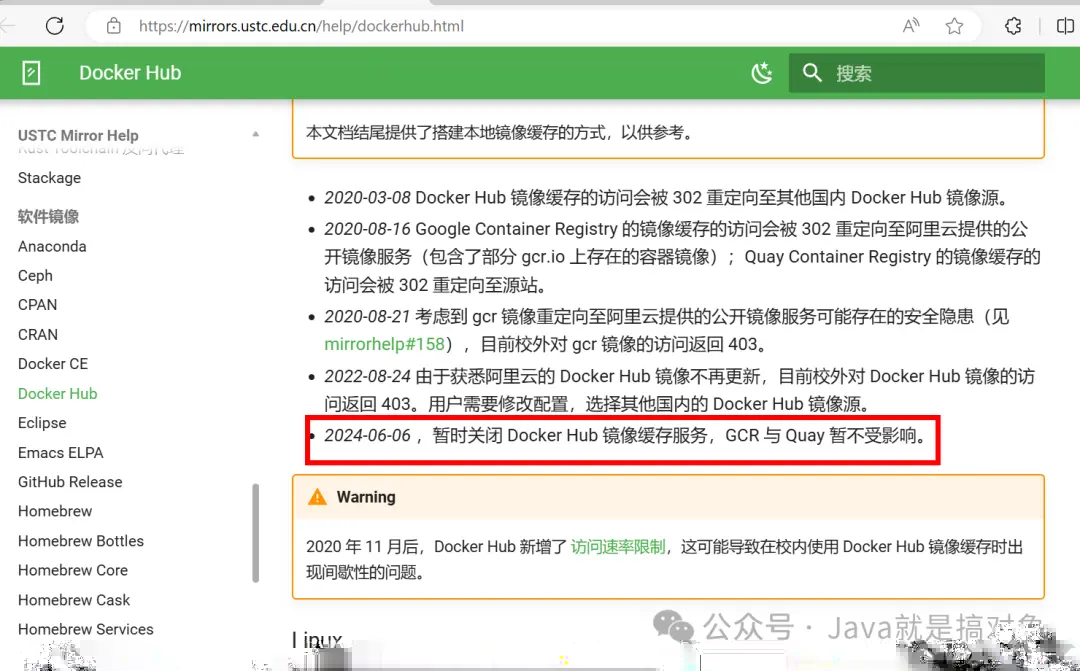
Task: Open the Homebrew Services sidebar link
Action: 85,629
